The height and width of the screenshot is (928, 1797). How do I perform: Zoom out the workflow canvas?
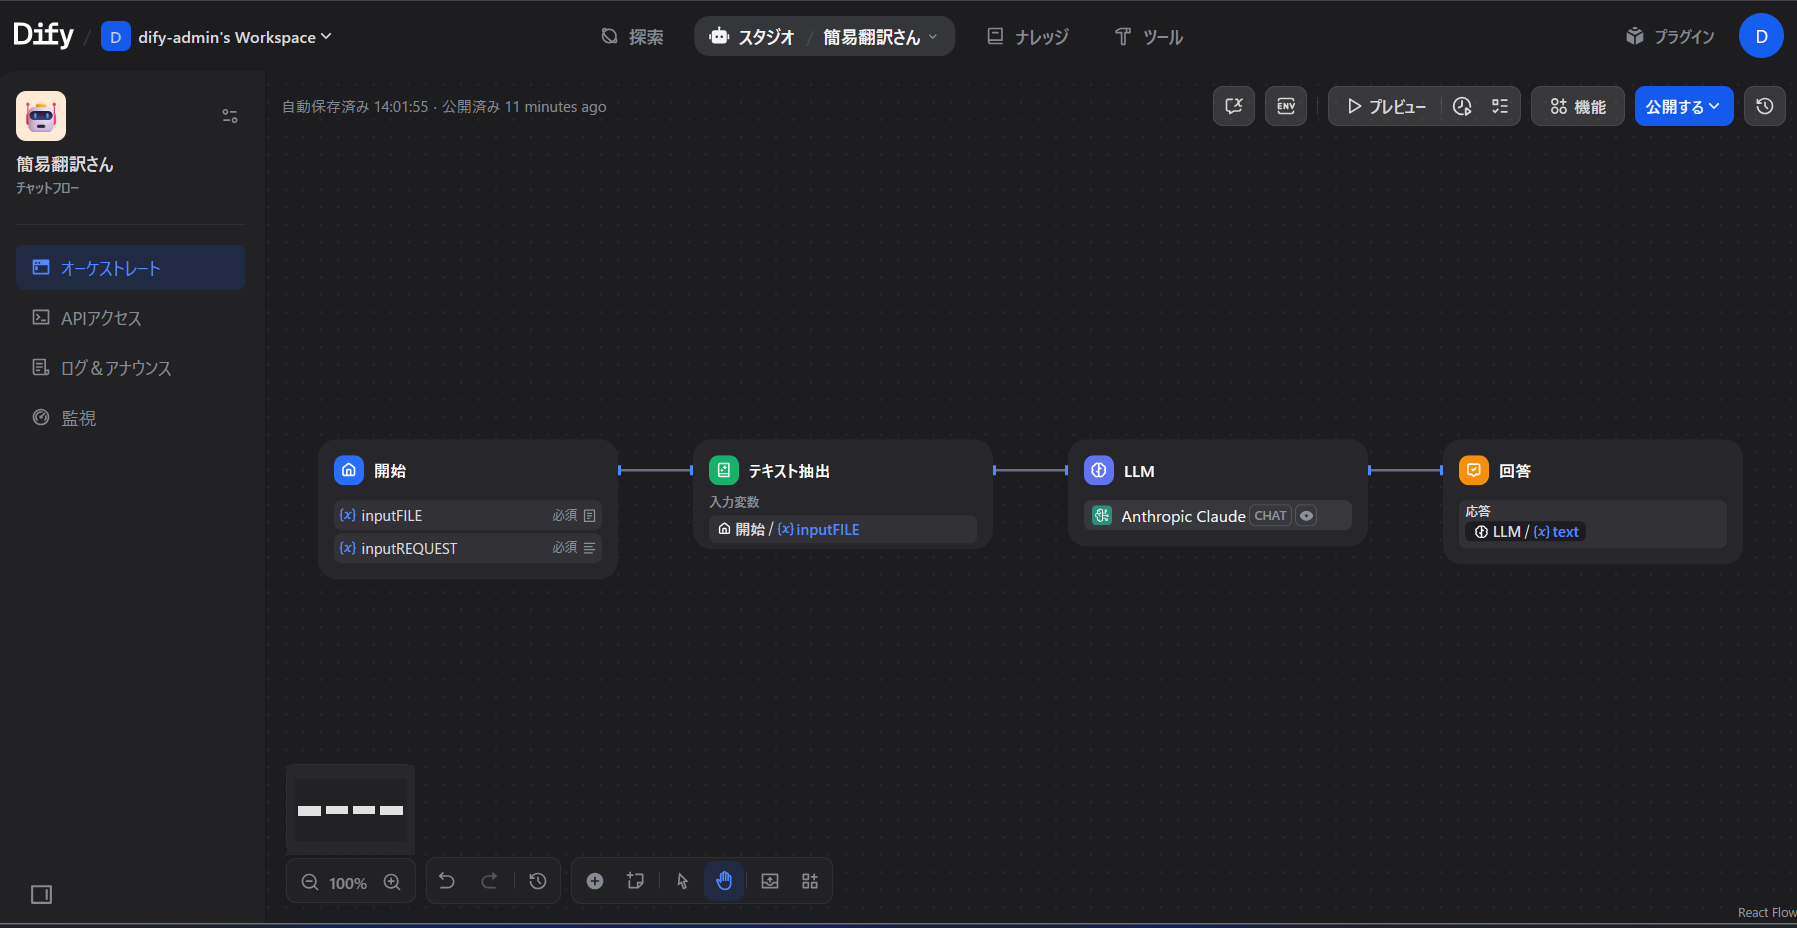click(310, 882)
